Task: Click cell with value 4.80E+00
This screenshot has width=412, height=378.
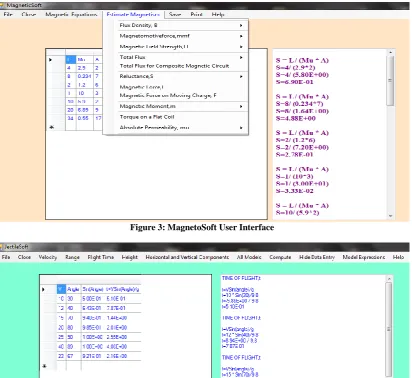Action: click(x=122, y=347)
